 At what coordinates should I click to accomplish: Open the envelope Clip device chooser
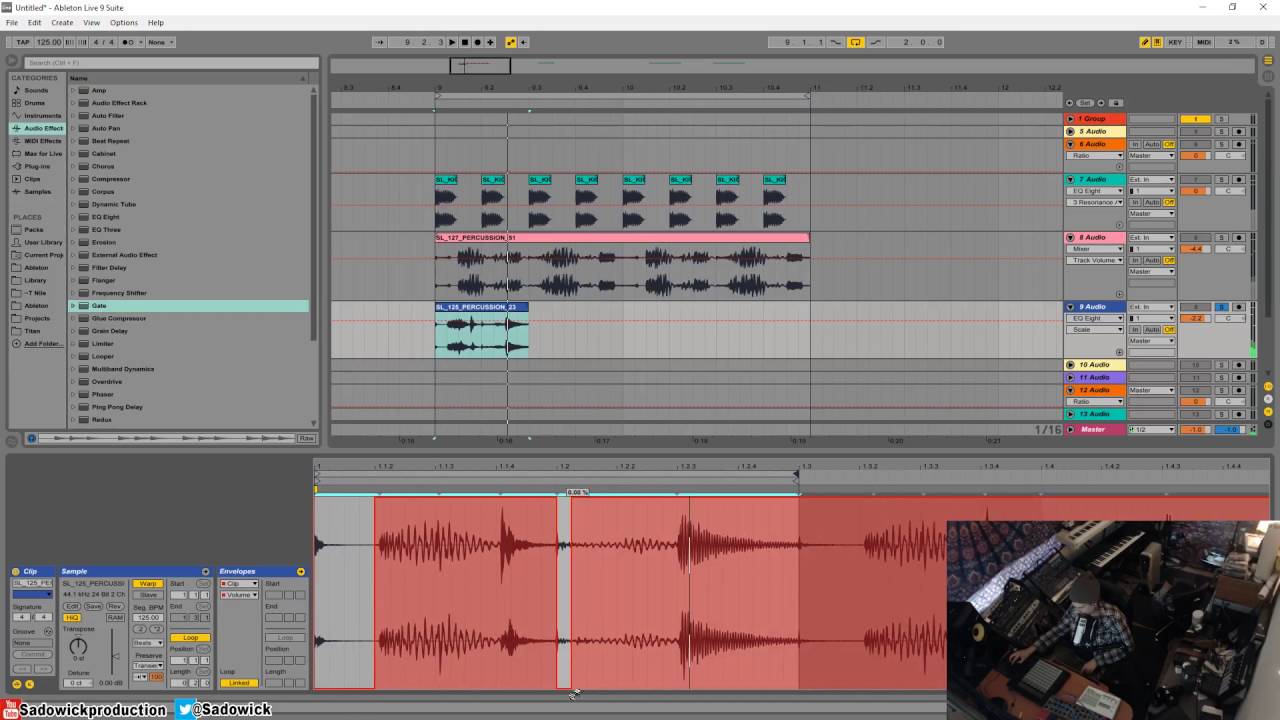click(240, 583)
